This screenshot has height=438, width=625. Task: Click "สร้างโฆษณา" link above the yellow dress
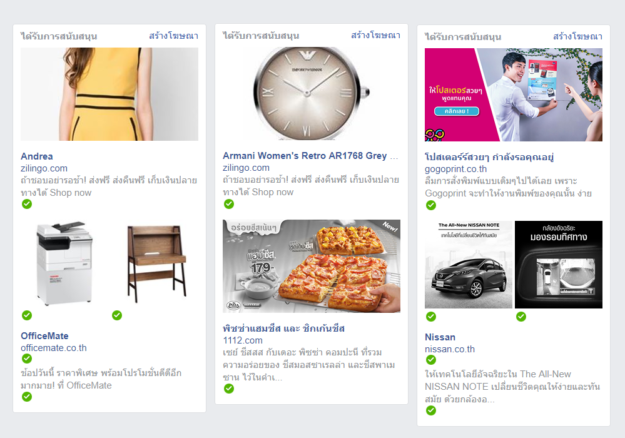pyautogui.click(x=174, y=36)
